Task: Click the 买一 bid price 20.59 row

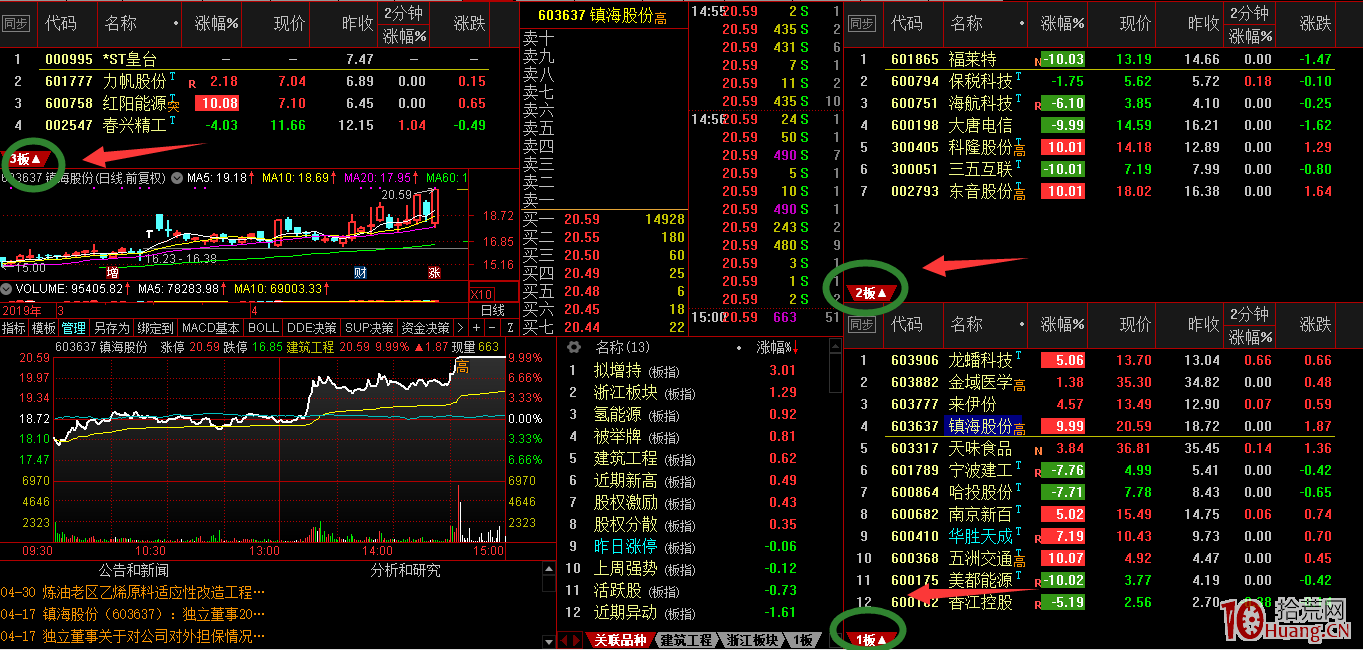Action: (604, 219)
